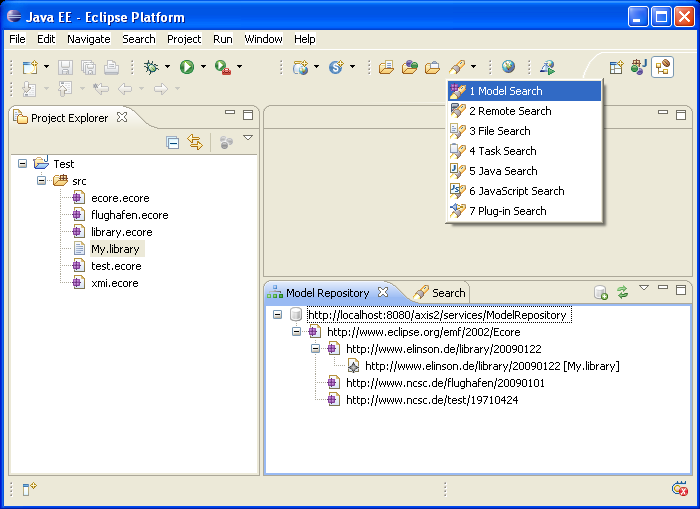This screenshot has height=509, width=700.
Task: Open the External Tools dropdown arrow
Action: click(x=240, y=67)
